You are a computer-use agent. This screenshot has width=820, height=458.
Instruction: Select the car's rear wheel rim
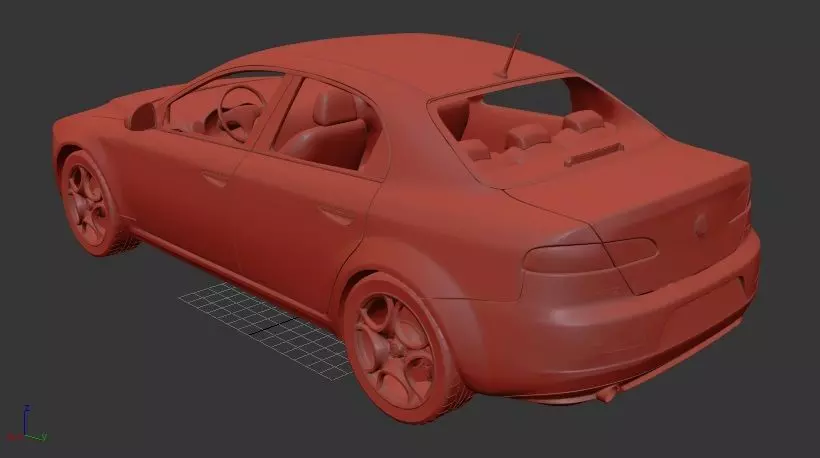click(393, 349)
